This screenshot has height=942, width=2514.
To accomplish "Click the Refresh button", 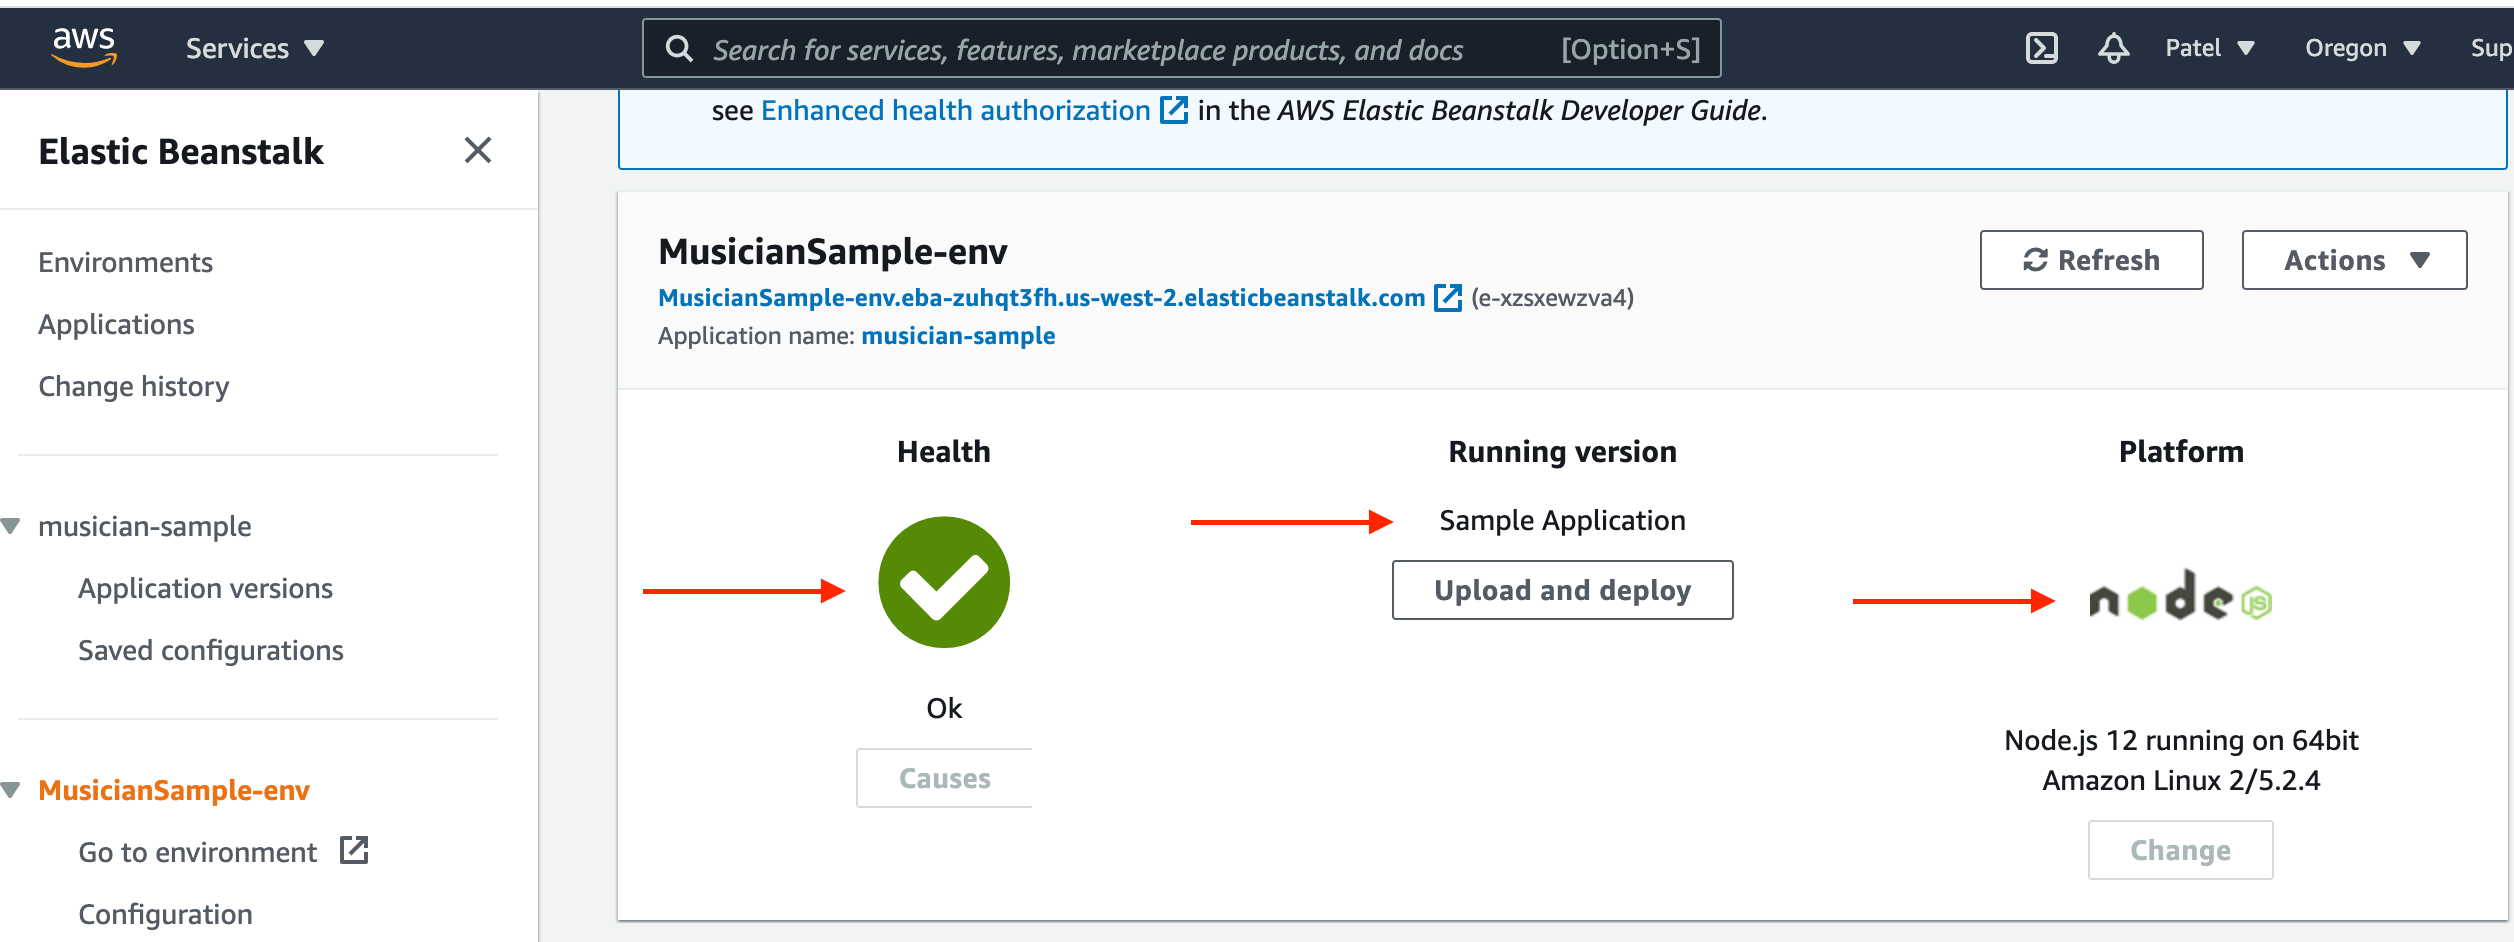I will pos(2091,260).
